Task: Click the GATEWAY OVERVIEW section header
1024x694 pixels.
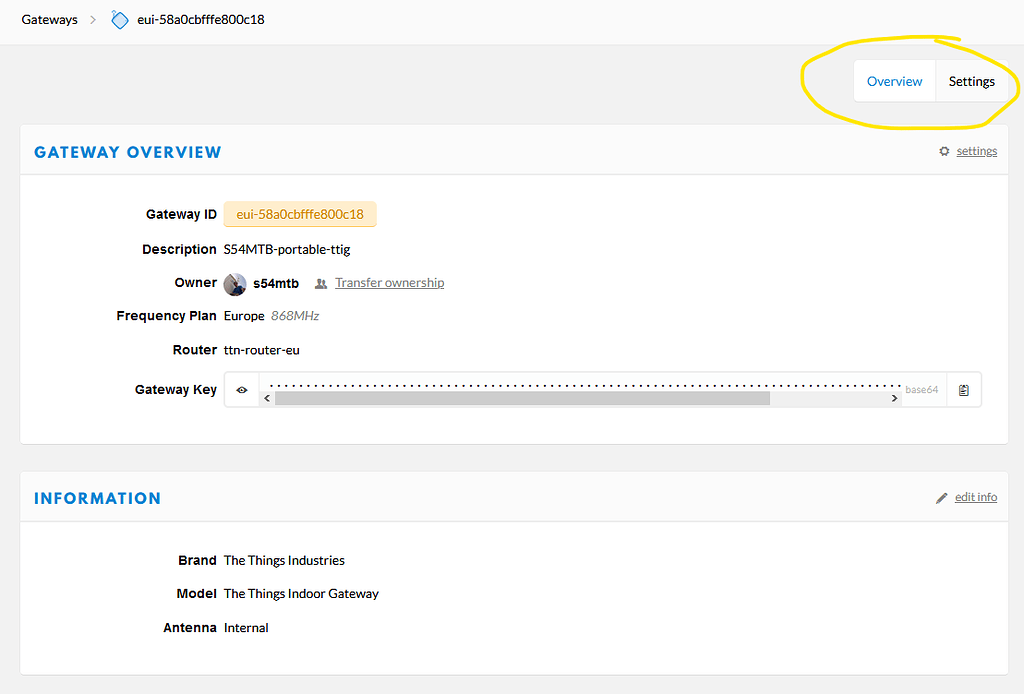Action: click(x=127, y=152)
